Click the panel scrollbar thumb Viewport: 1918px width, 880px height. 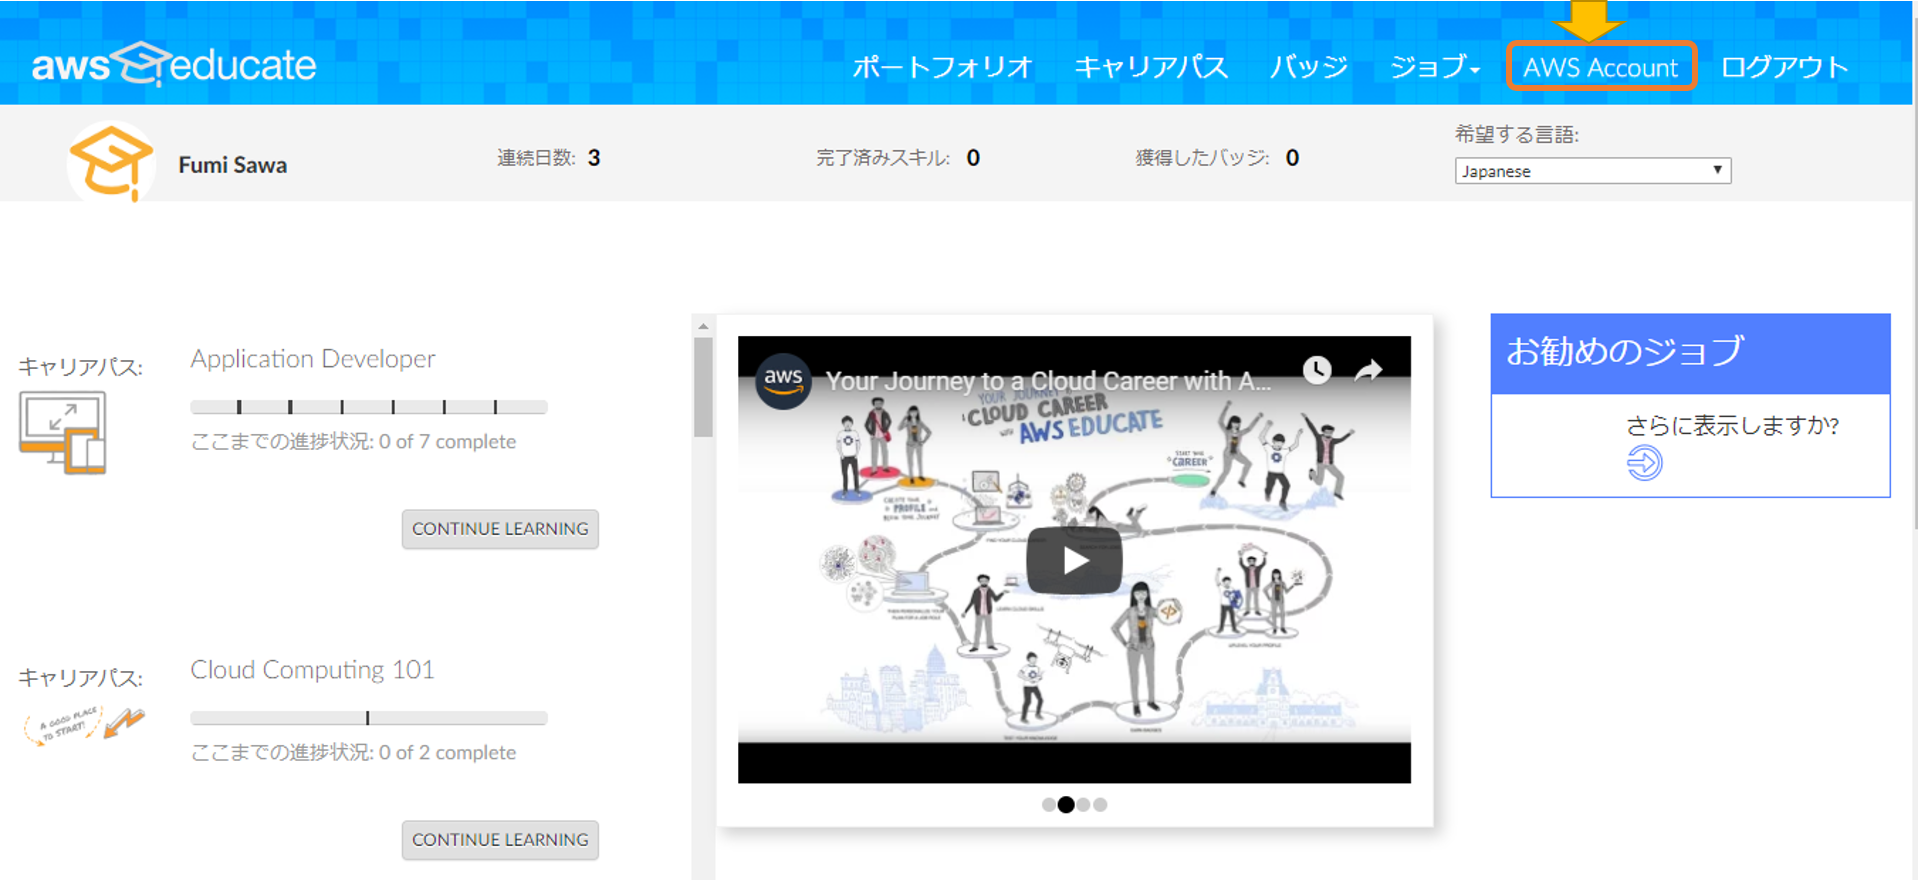tap(703, 387)
